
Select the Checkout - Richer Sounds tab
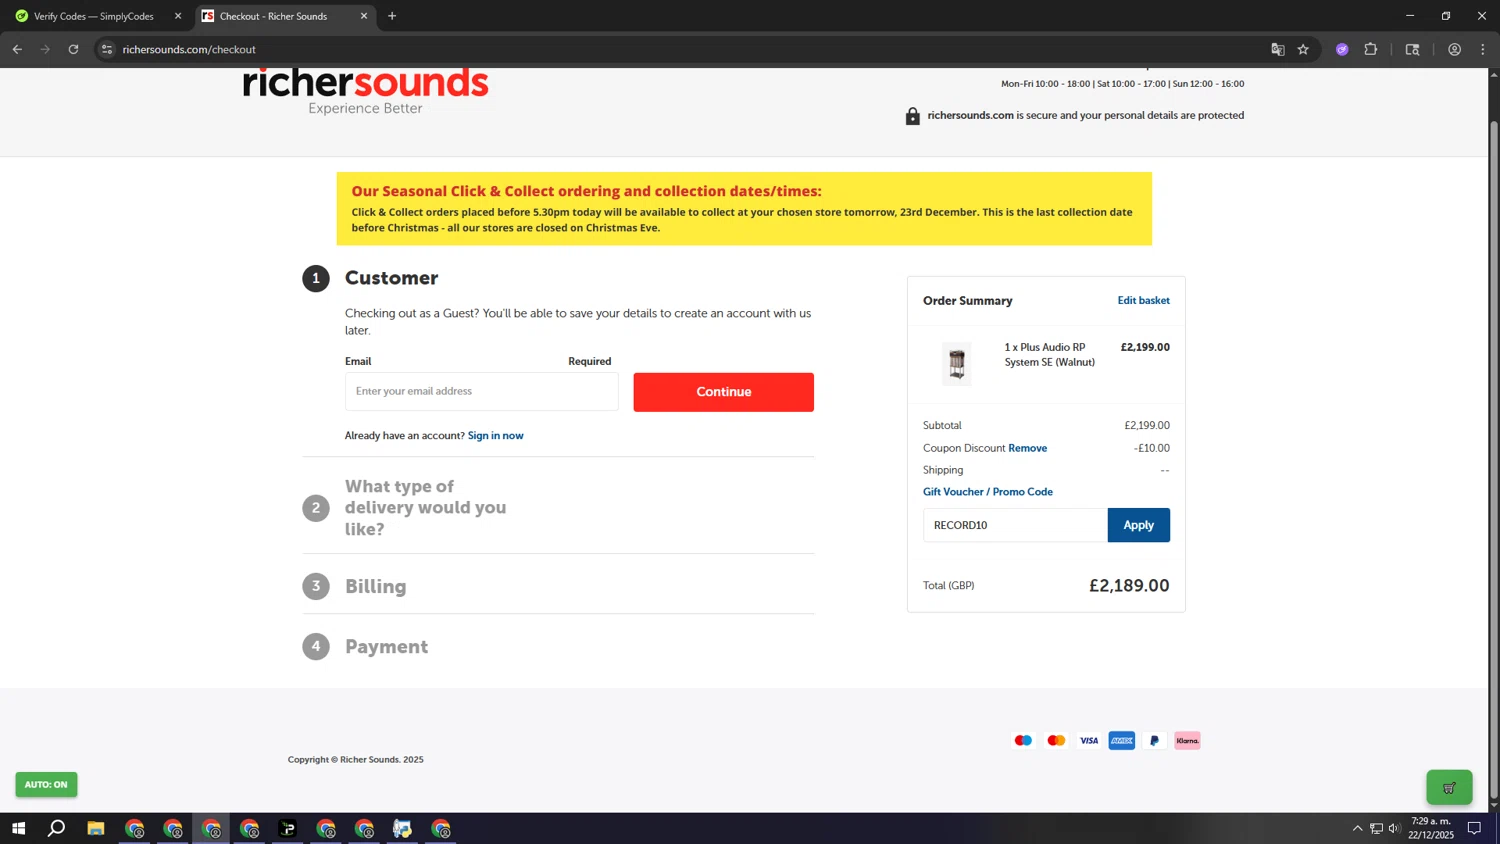[x=284, y=16]
